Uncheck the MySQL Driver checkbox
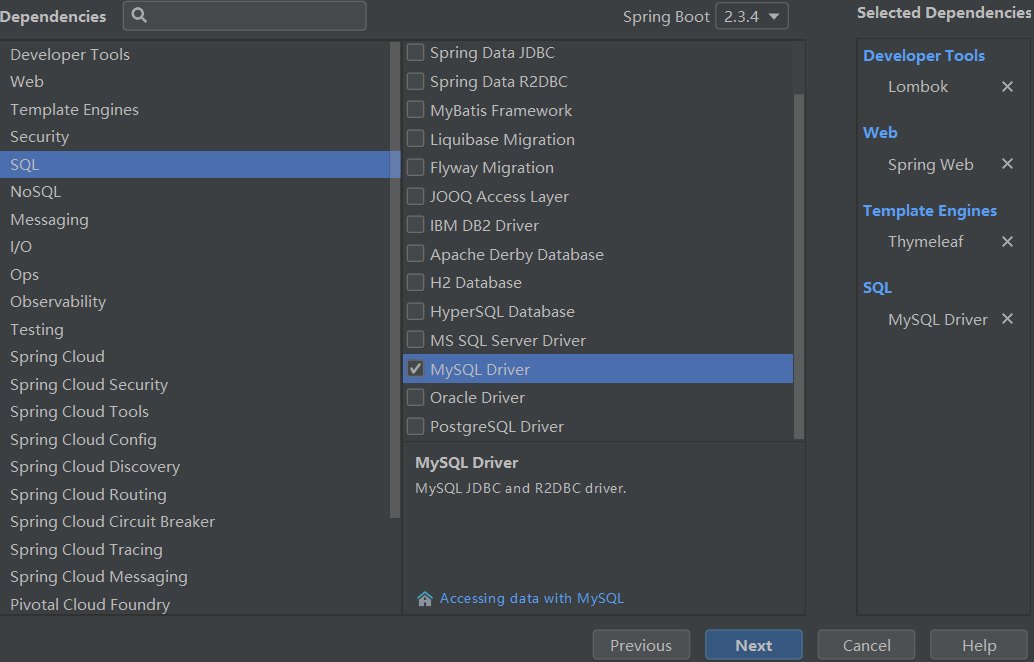 click(415, 369)
